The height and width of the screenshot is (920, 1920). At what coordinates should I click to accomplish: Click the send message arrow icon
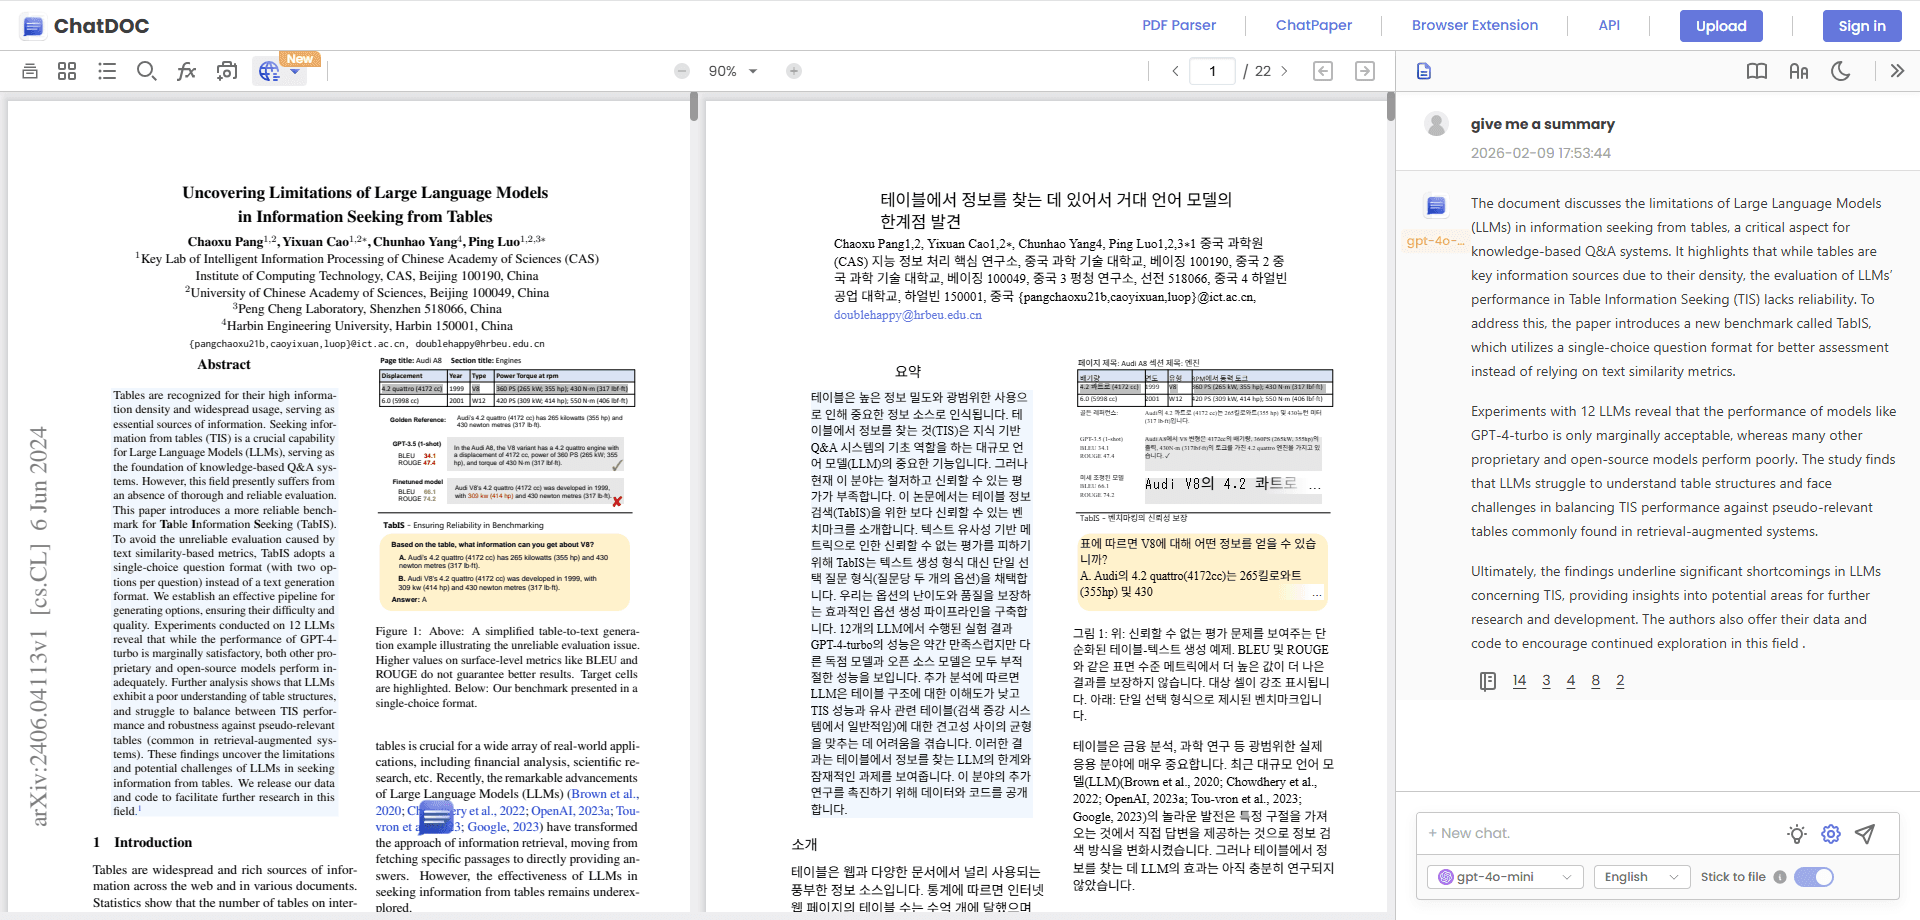point(1866,833)
